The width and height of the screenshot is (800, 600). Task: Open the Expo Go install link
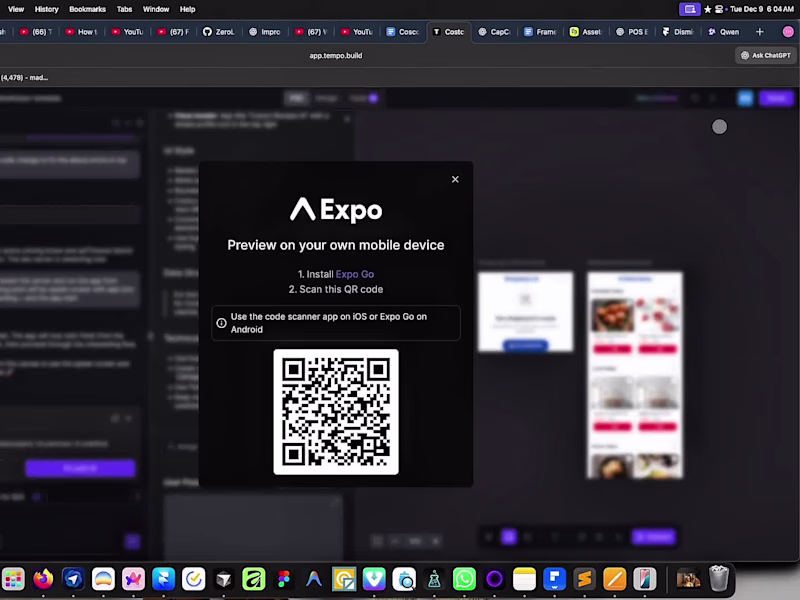pos(355,274)
